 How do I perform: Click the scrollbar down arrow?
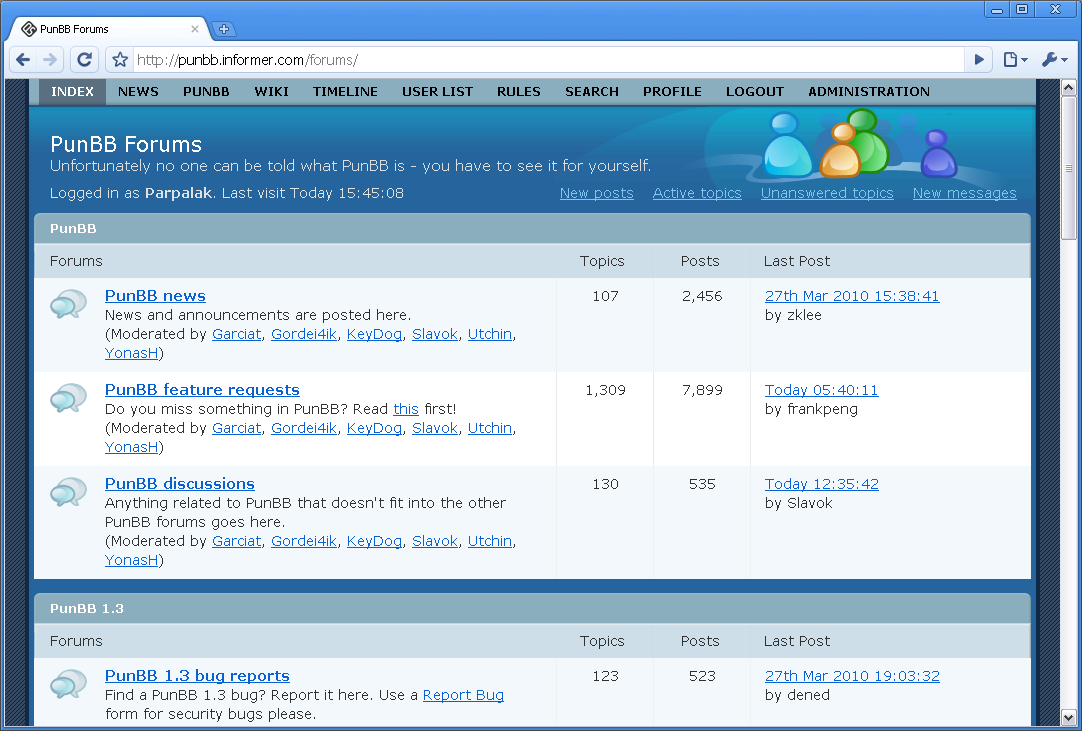[x=1068, y=717]
